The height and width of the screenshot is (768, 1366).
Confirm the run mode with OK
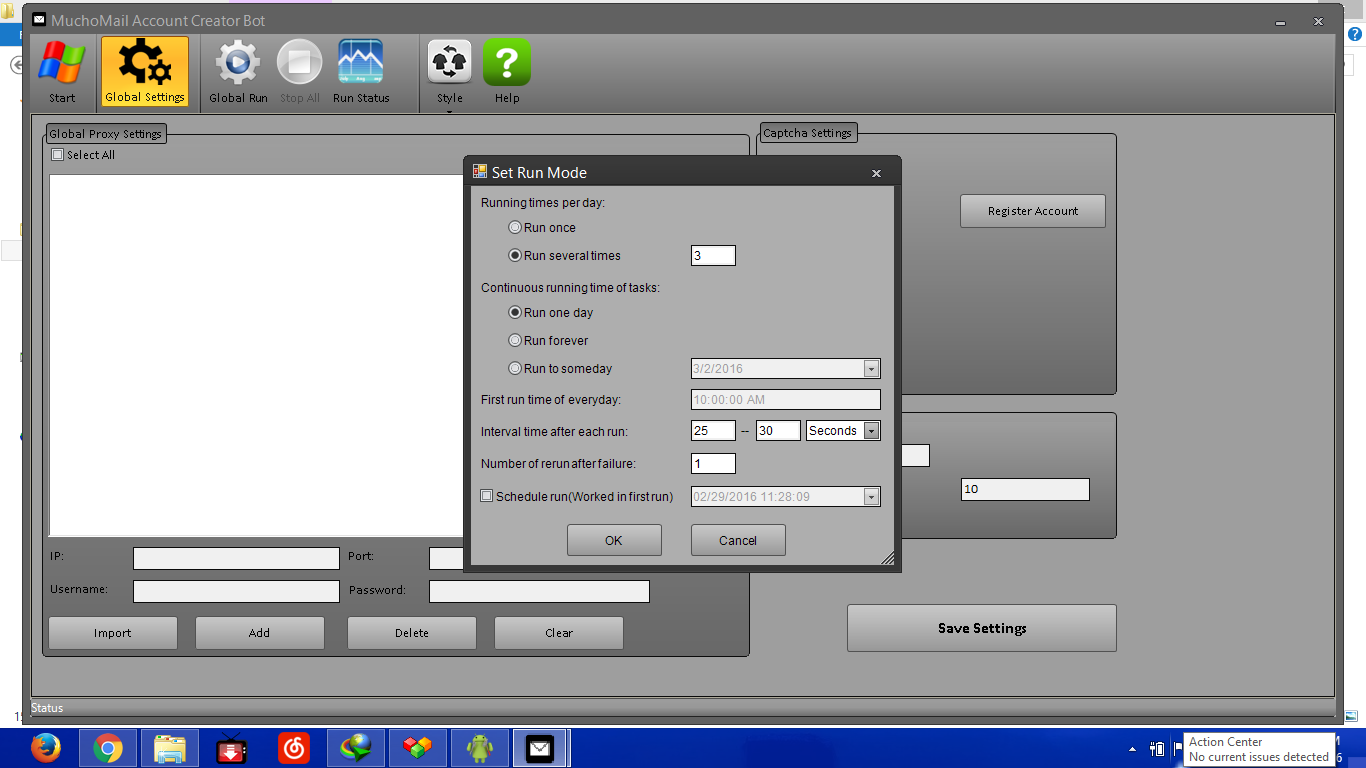614,540
